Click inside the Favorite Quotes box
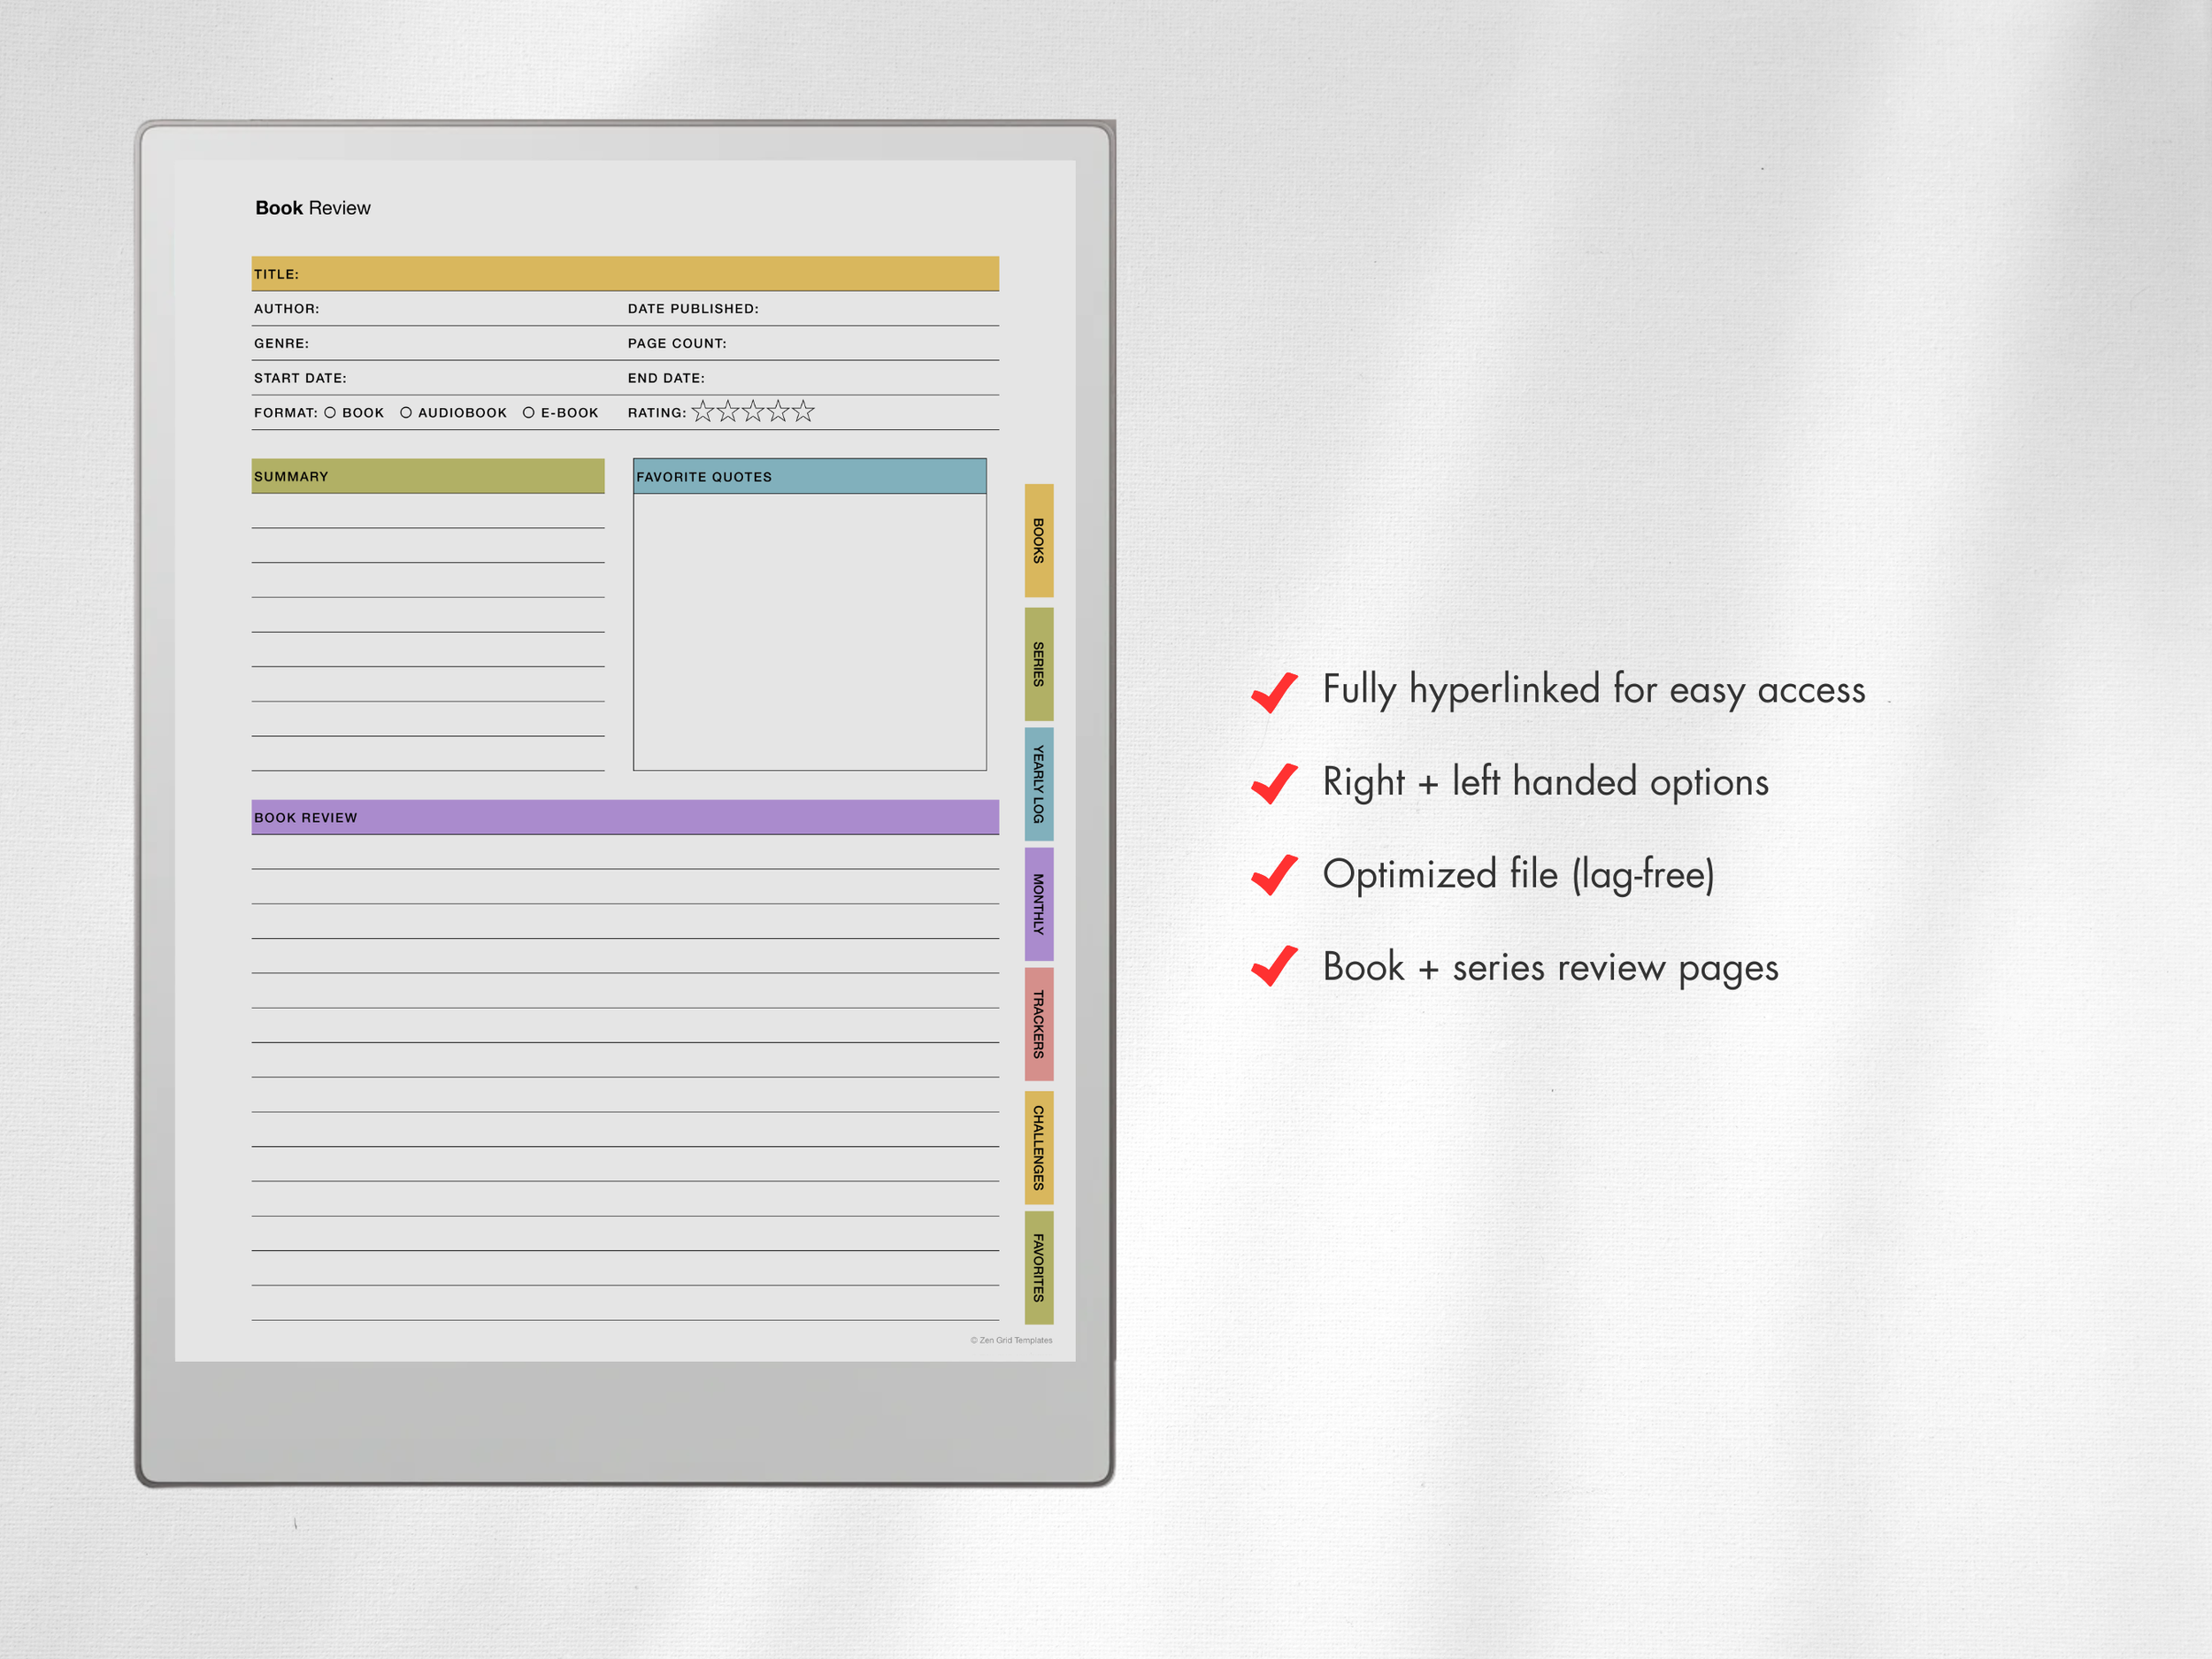 point(810,632)
